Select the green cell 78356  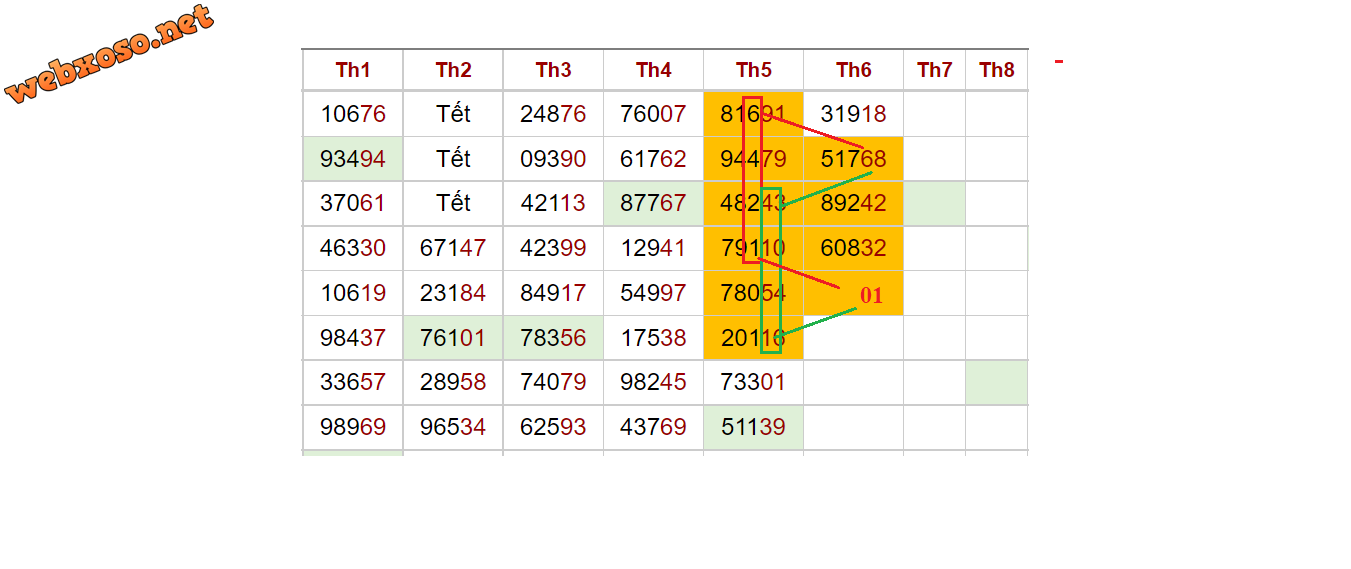point(553,338)
